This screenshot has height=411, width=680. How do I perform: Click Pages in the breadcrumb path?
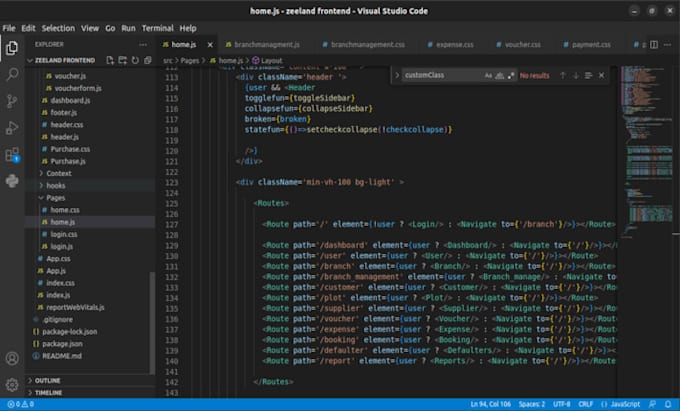pos(190,61)
